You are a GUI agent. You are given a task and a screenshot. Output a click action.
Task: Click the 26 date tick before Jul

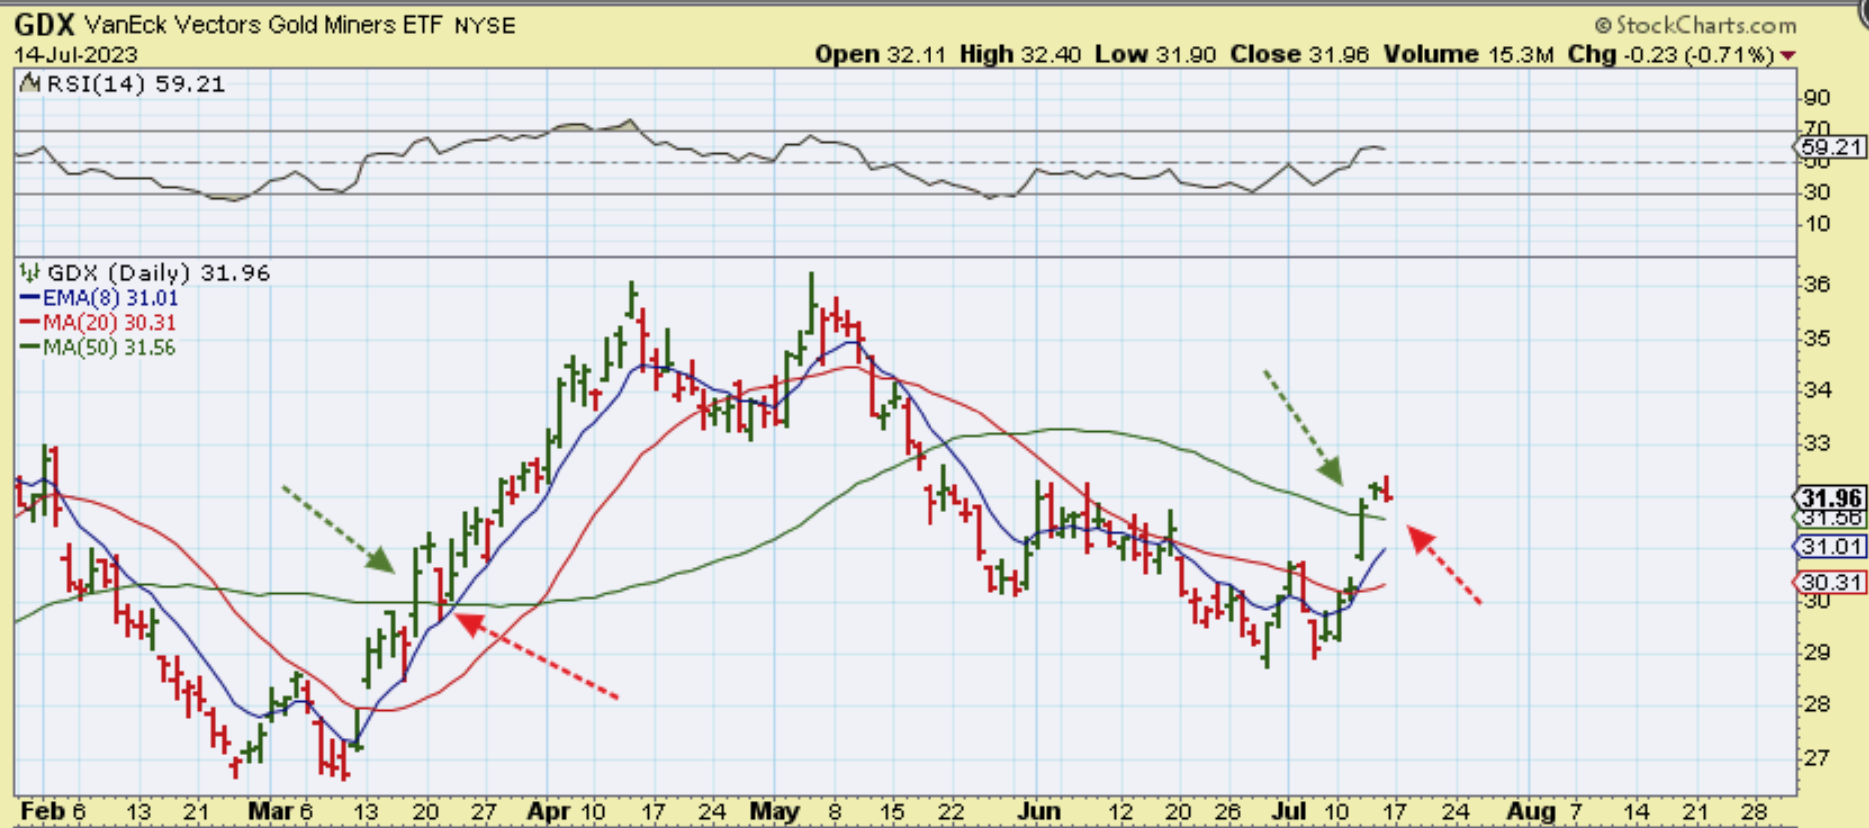tap(1227, 811)
